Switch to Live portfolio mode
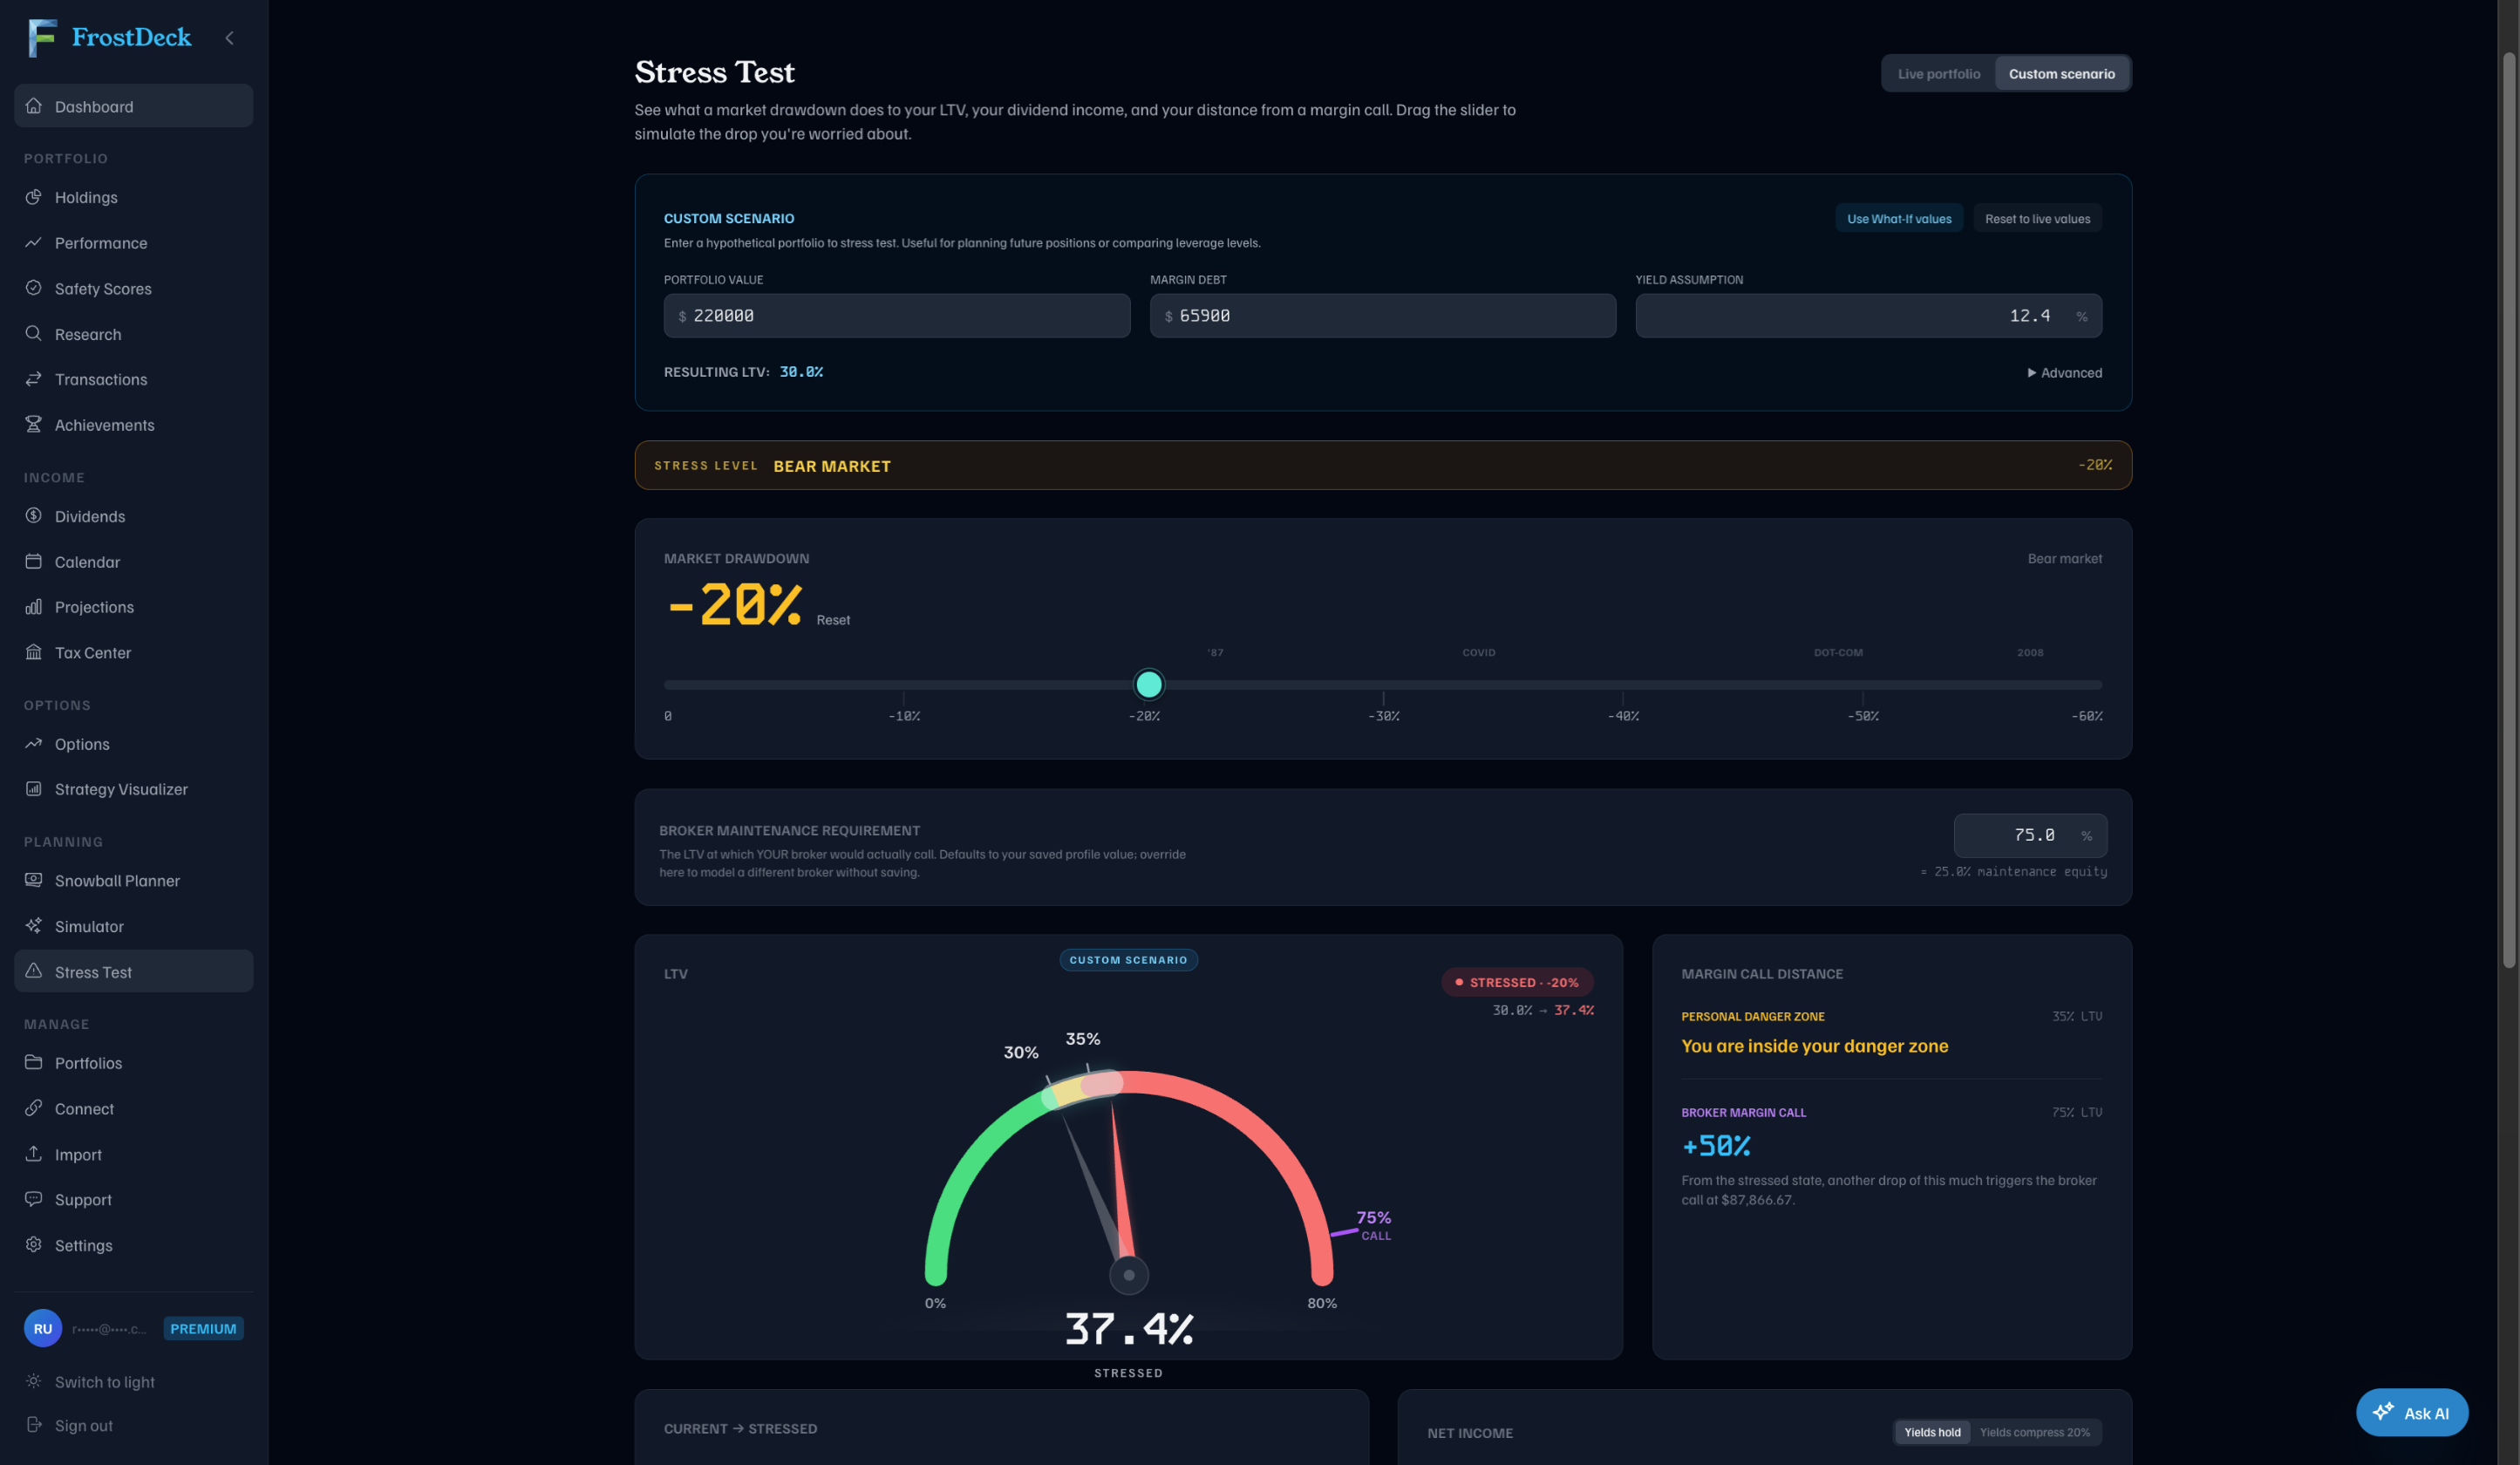This screenshot has width=2520, height=1465. (x=1938, y=74)
